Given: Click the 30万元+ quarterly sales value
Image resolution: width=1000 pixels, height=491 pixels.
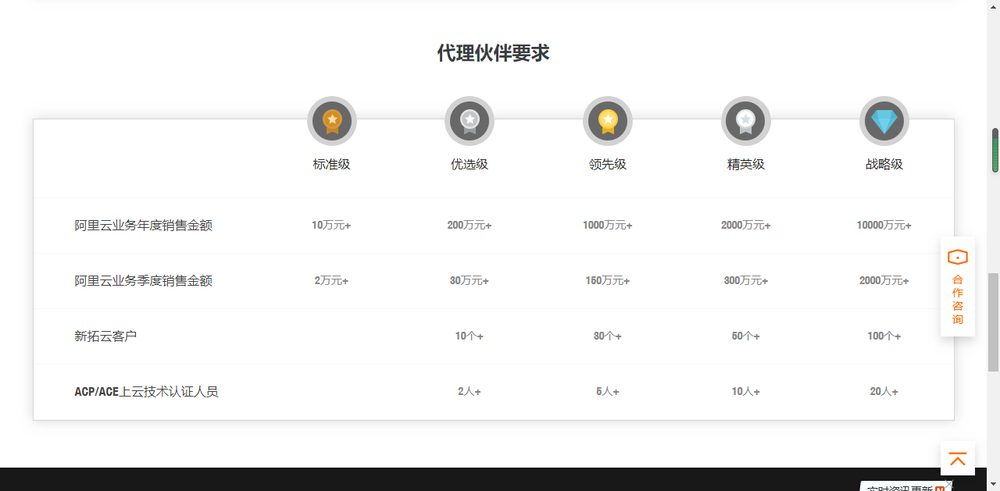Looking at the screenshot, I should pos(469,281).
